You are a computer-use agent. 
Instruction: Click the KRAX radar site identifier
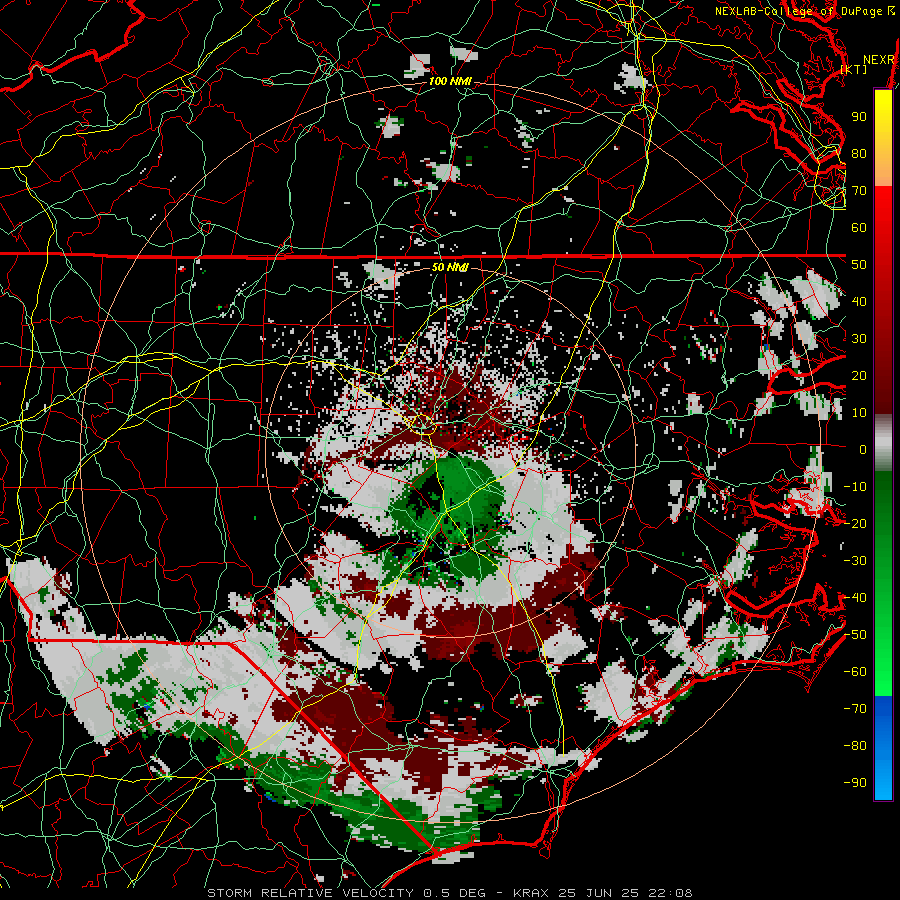coord(533,893)
